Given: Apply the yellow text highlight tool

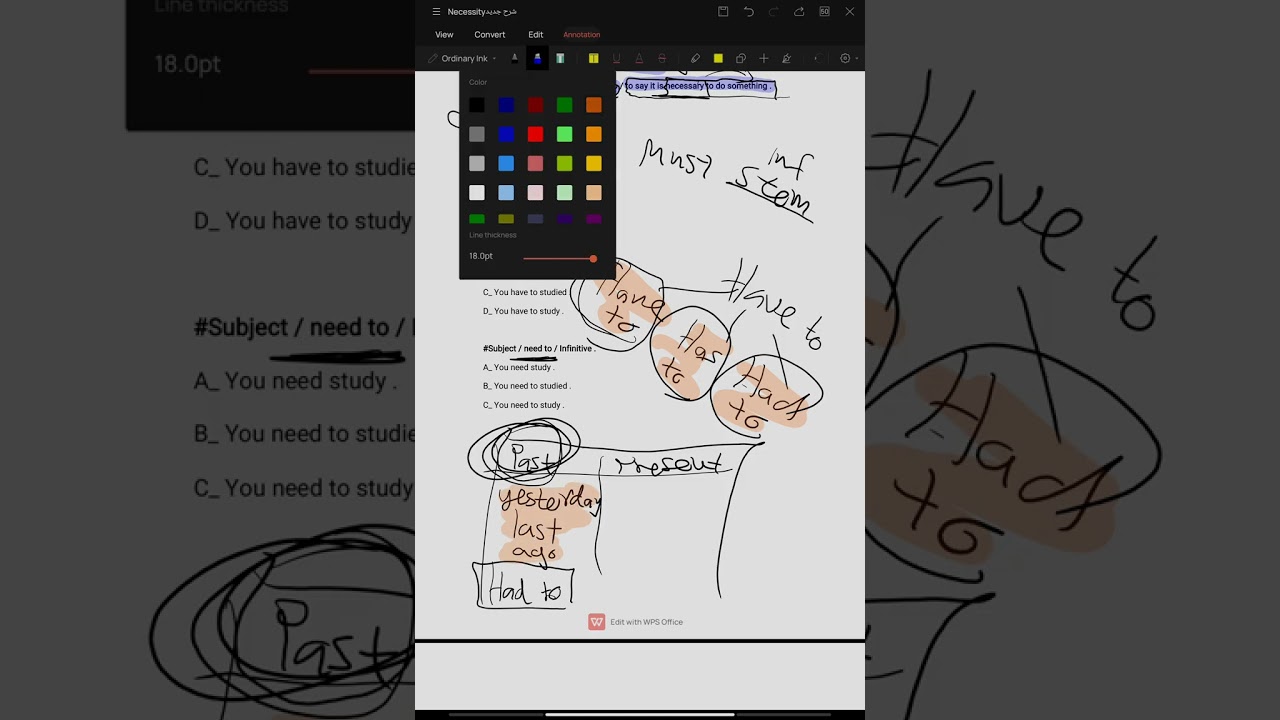Looking at the screenshot, I should [x=593, y=58].
